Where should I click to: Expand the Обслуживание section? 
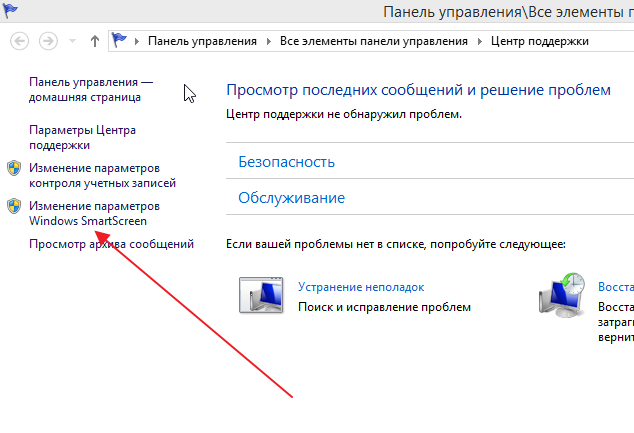[x=292, y=198]
